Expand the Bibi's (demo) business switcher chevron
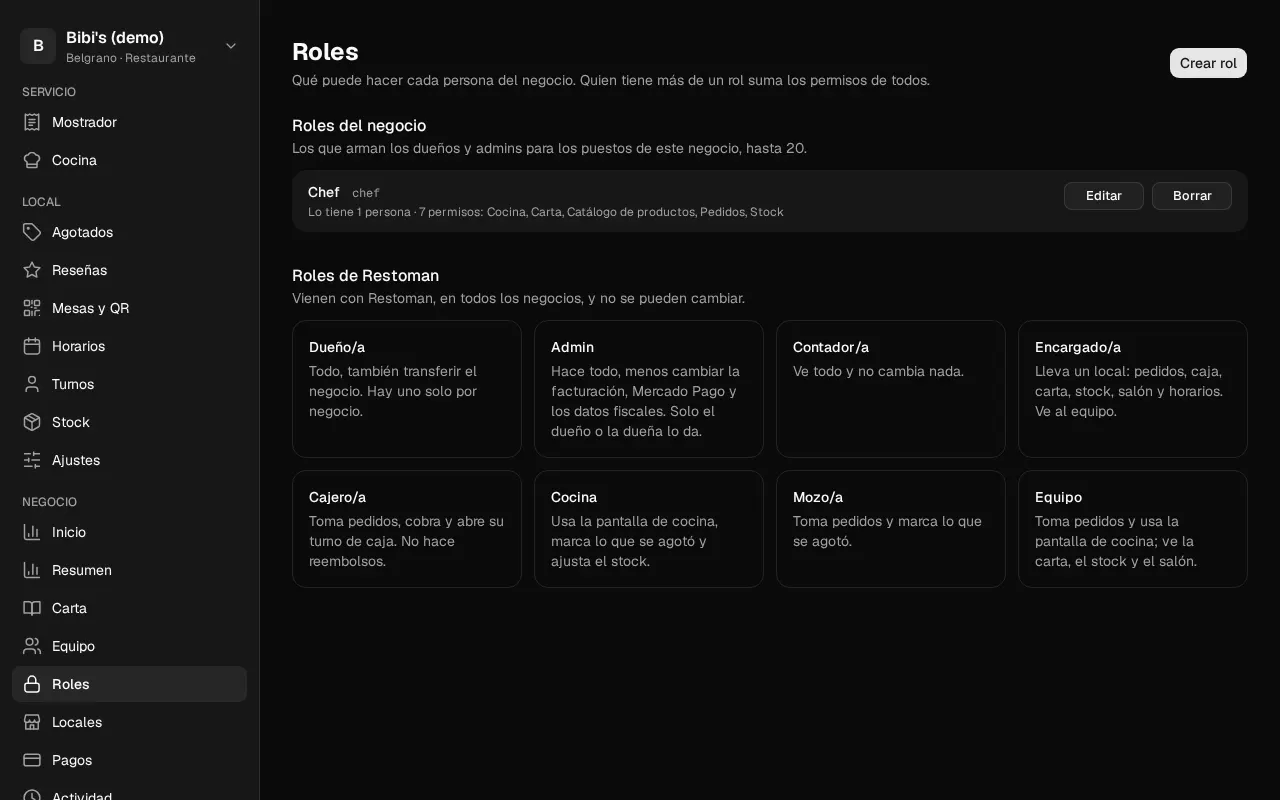 click(x=231, y=46)
